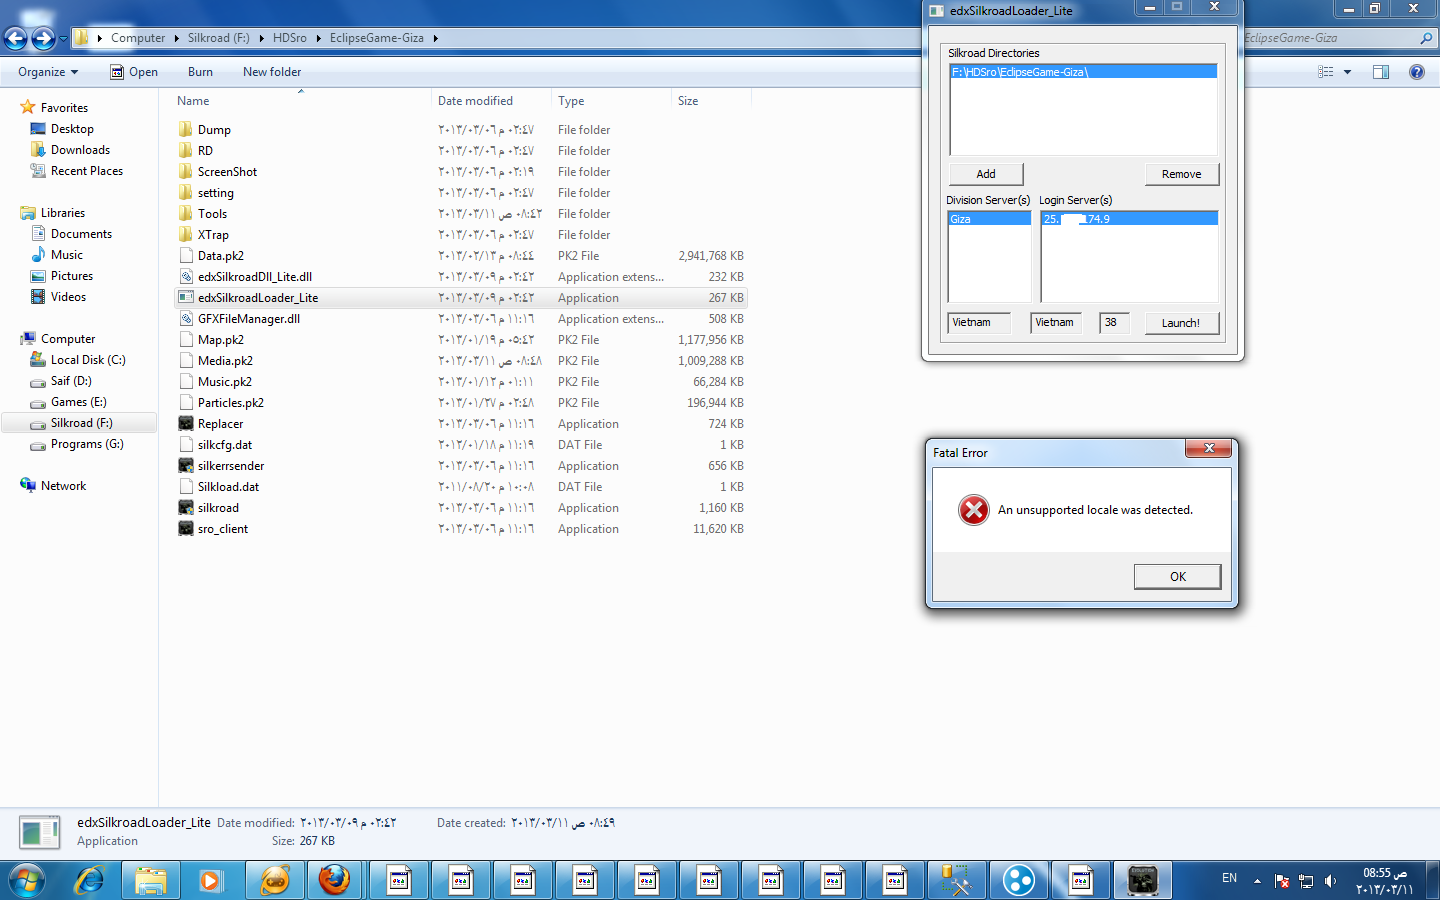Click the Open toolbar command
Viewport: 1440px width, 900px height.
(134, 72)
